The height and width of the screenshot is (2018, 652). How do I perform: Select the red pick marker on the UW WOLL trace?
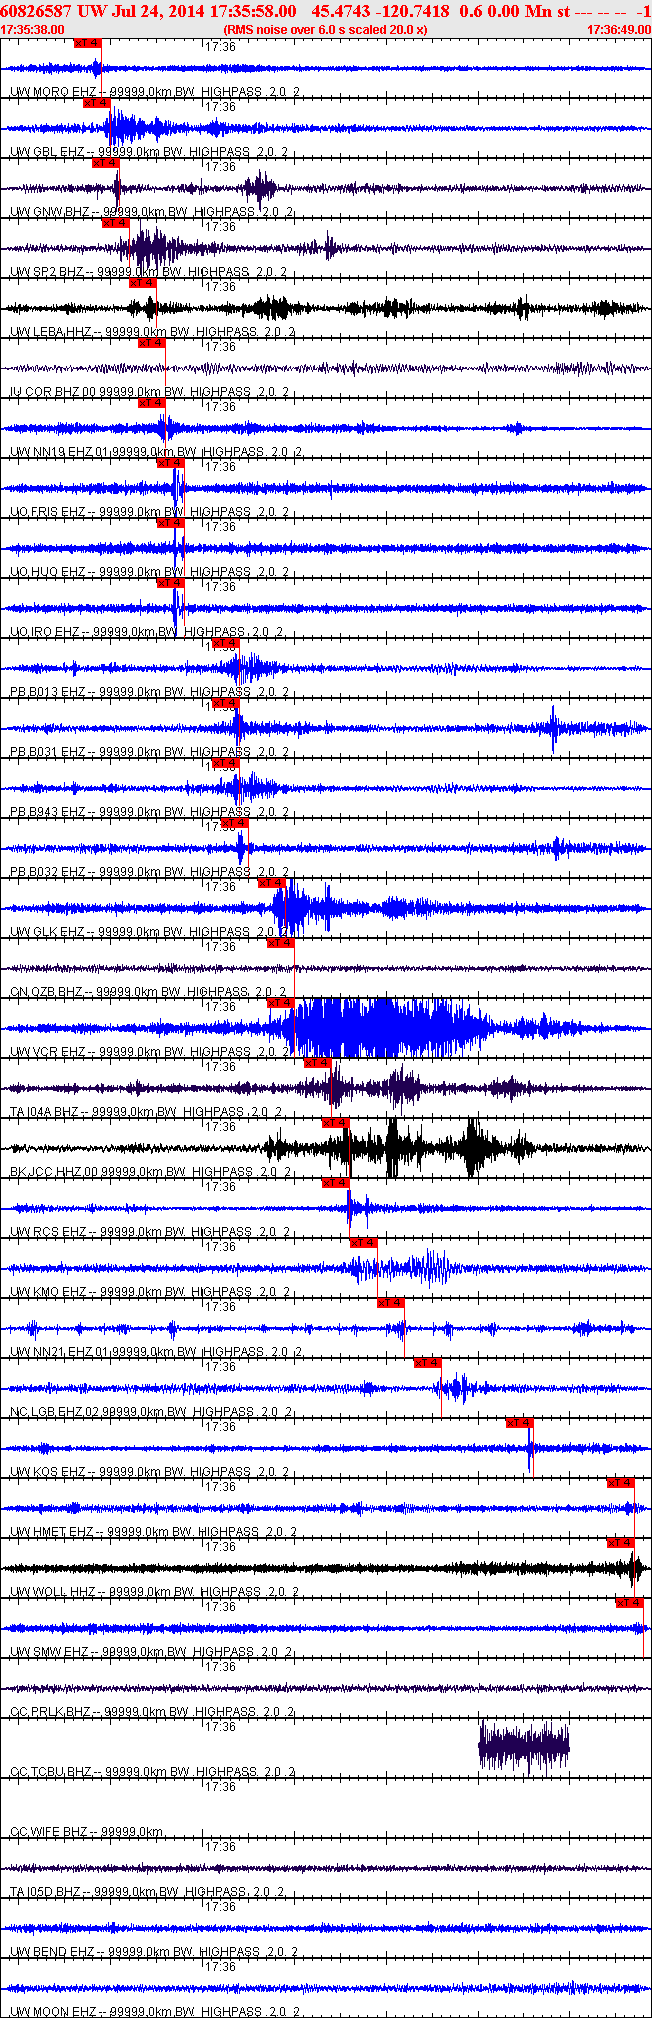(x=621, y=1543)
